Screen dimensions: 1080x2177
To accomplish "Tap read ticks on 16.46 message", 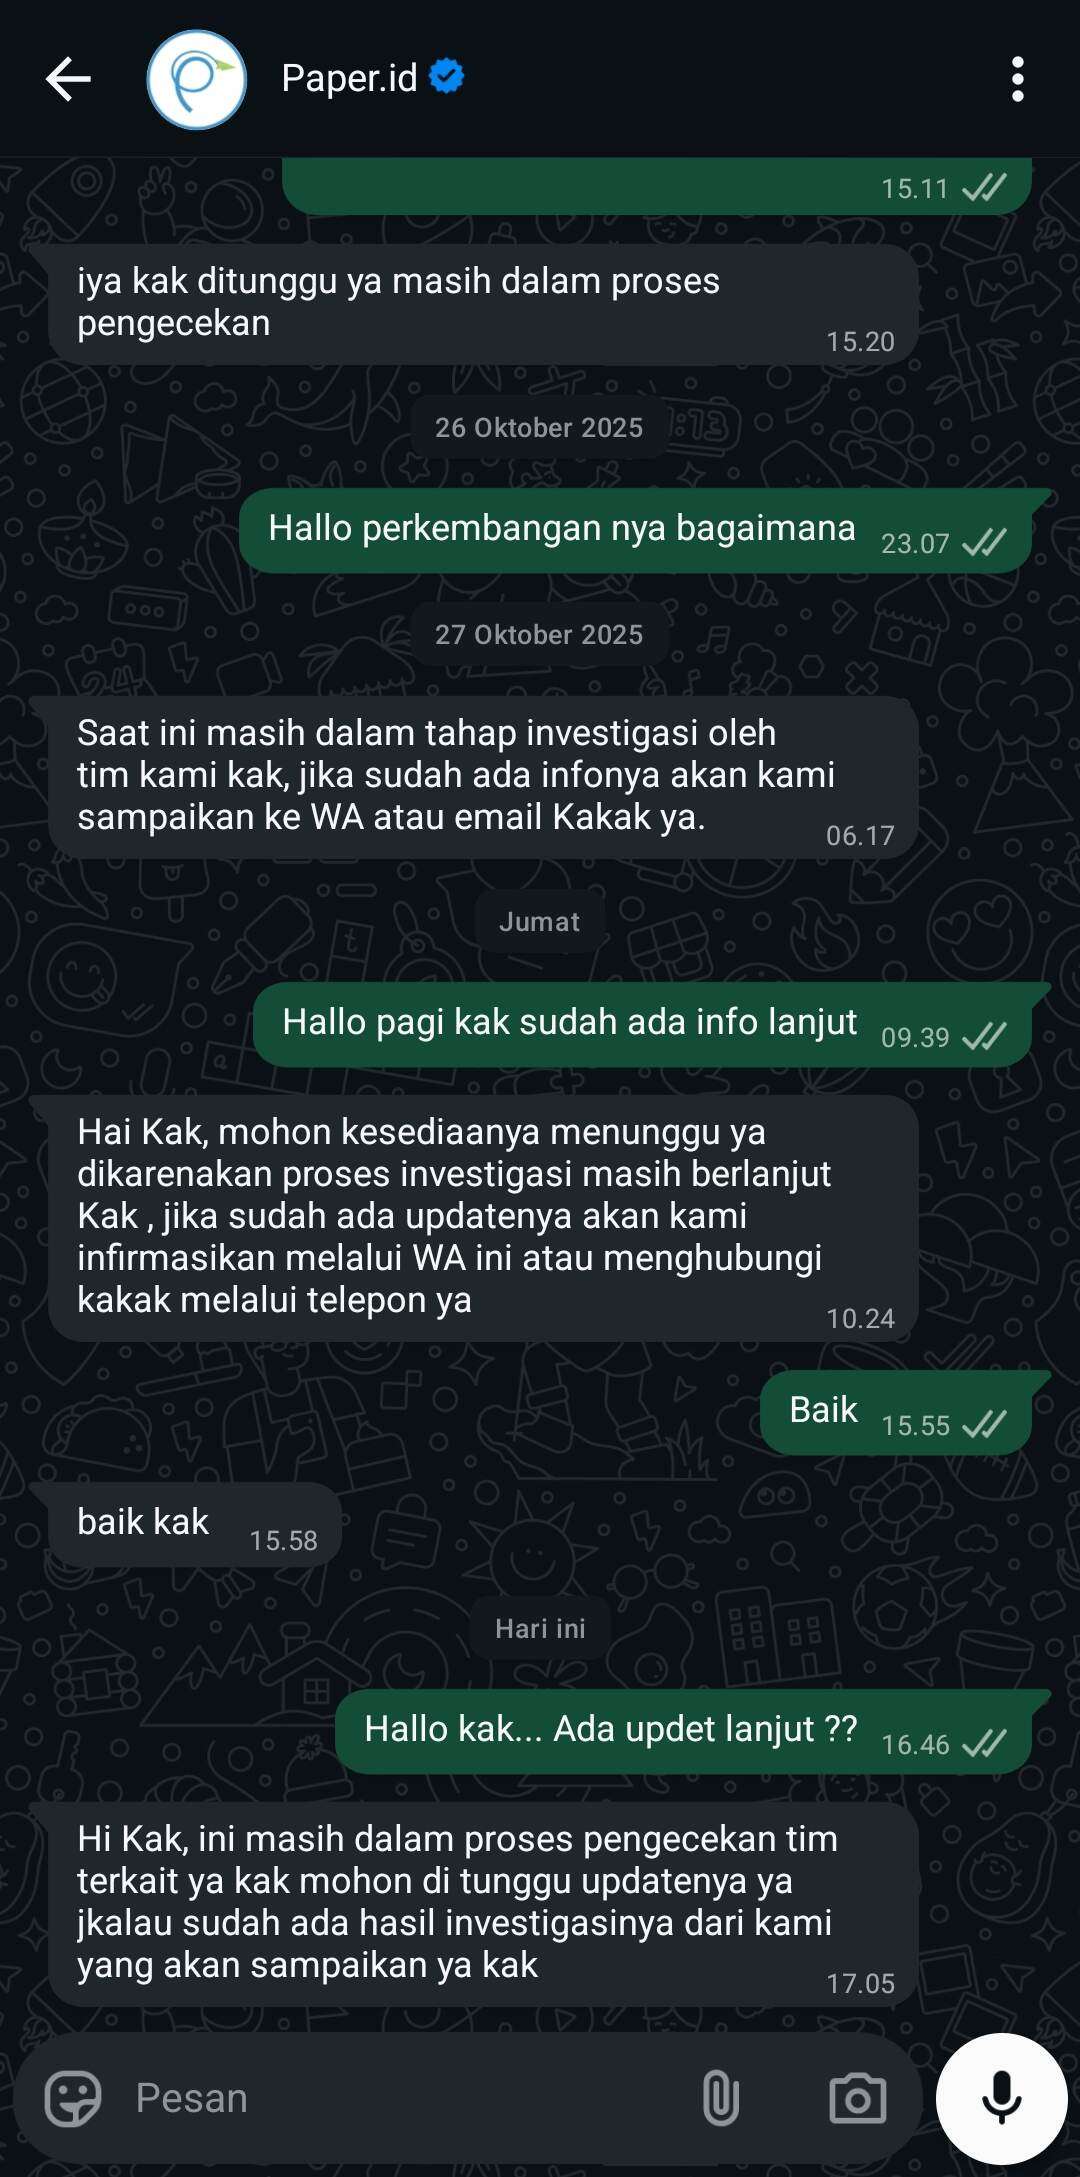I will [x=984, y=1744].
